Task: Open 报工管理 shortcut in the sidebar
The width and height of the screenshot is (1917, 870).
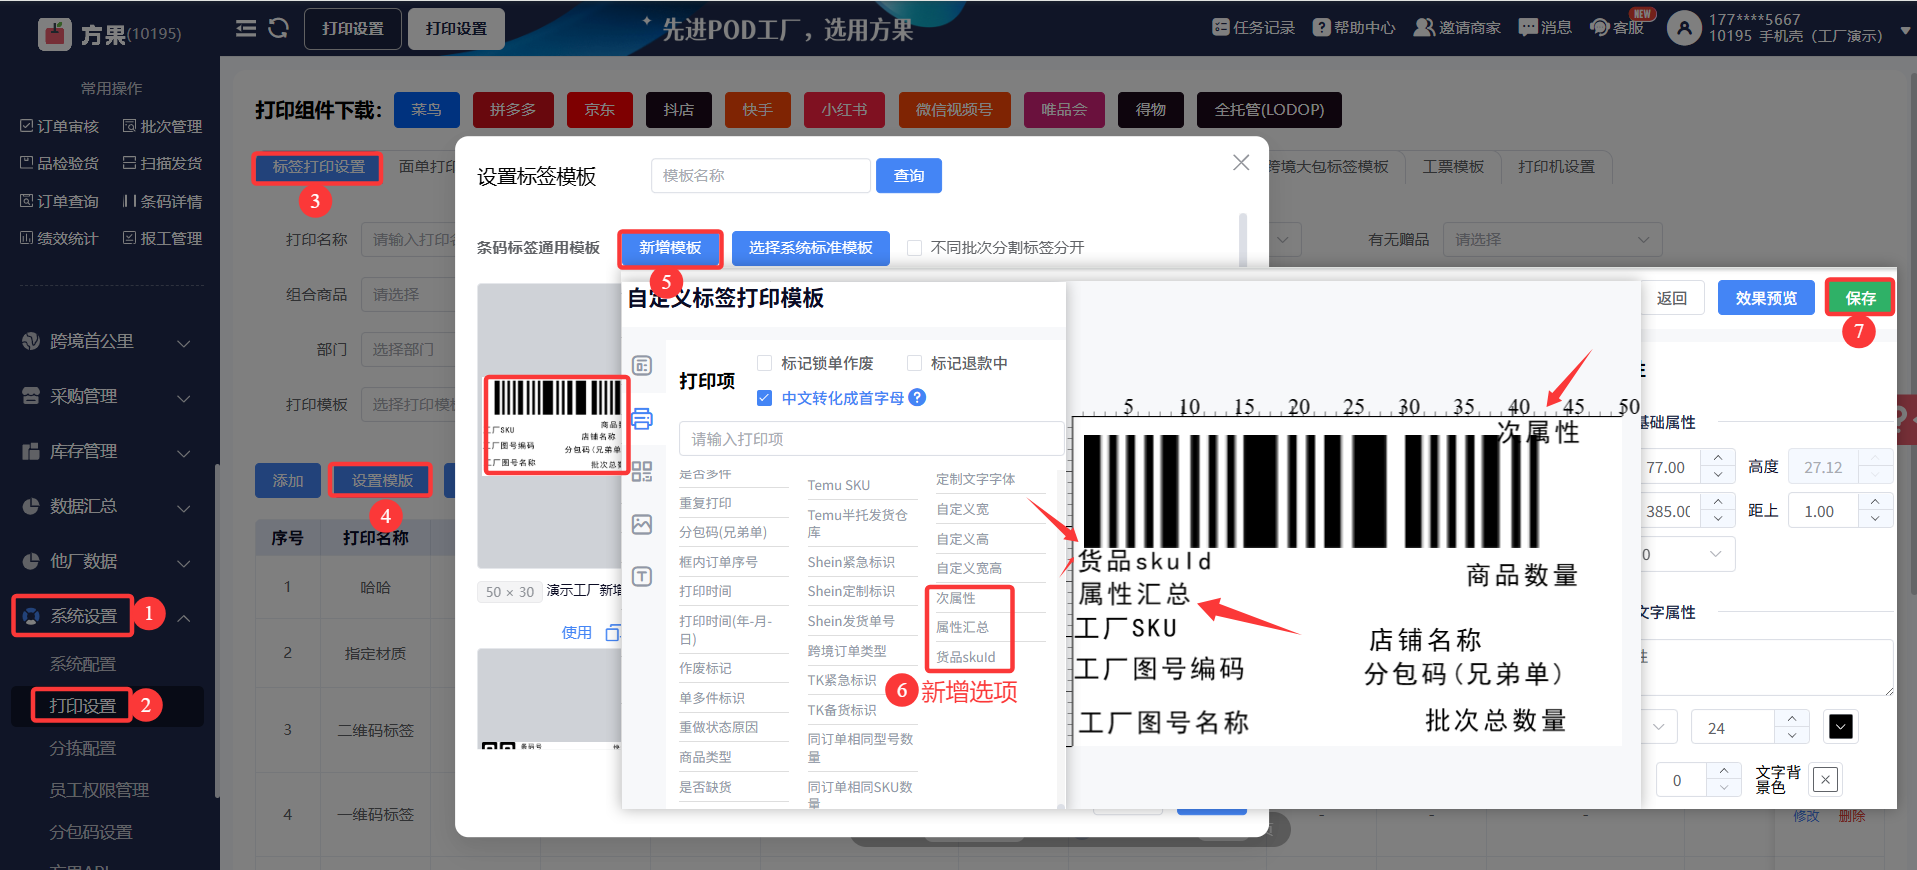Action: 162,239
